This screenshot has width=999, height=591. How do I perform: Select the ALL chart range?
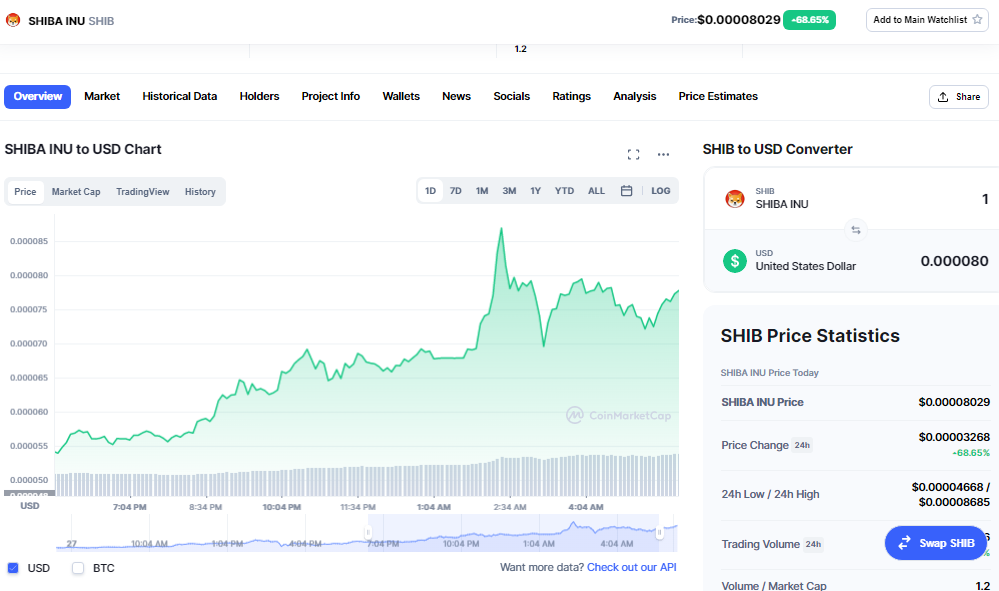596,190
